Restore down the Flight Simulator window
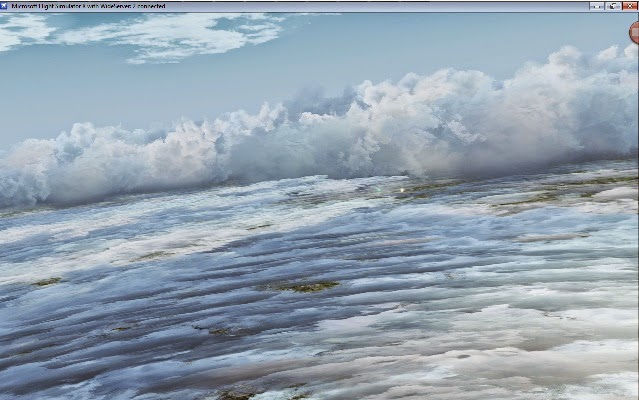The image size is (639, 400). click(613, 7)
